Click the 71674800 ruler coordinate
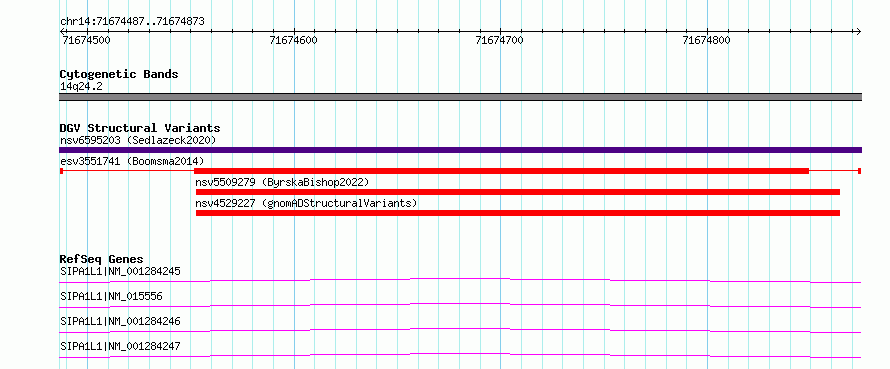Image resolution: width=890 pixels, height=369 pixels. tap(707, 41)
